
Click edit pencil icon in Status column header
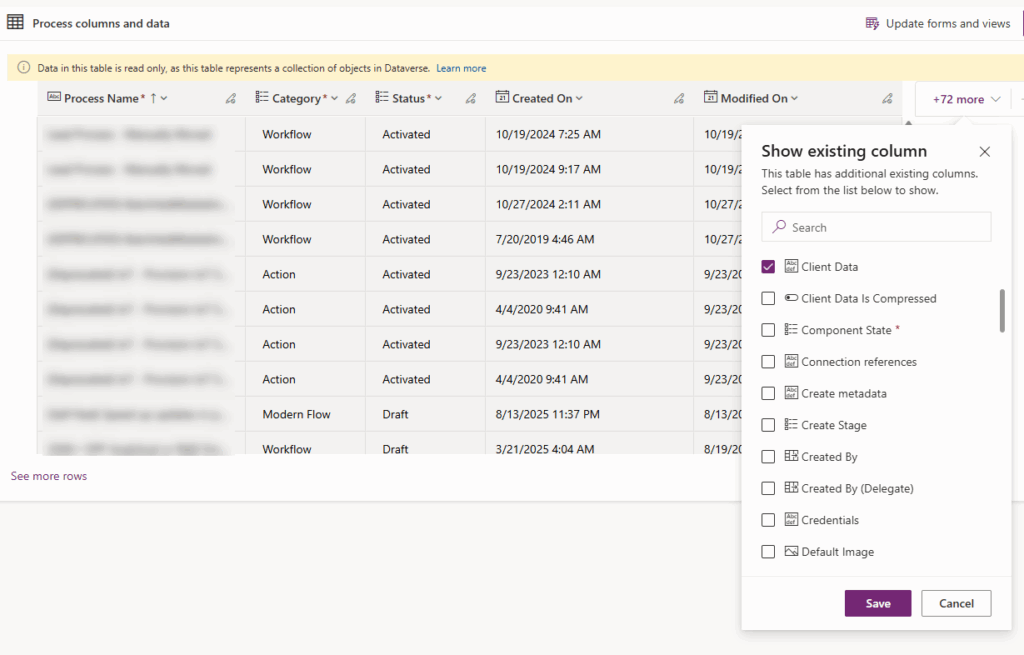coord(471,99)
